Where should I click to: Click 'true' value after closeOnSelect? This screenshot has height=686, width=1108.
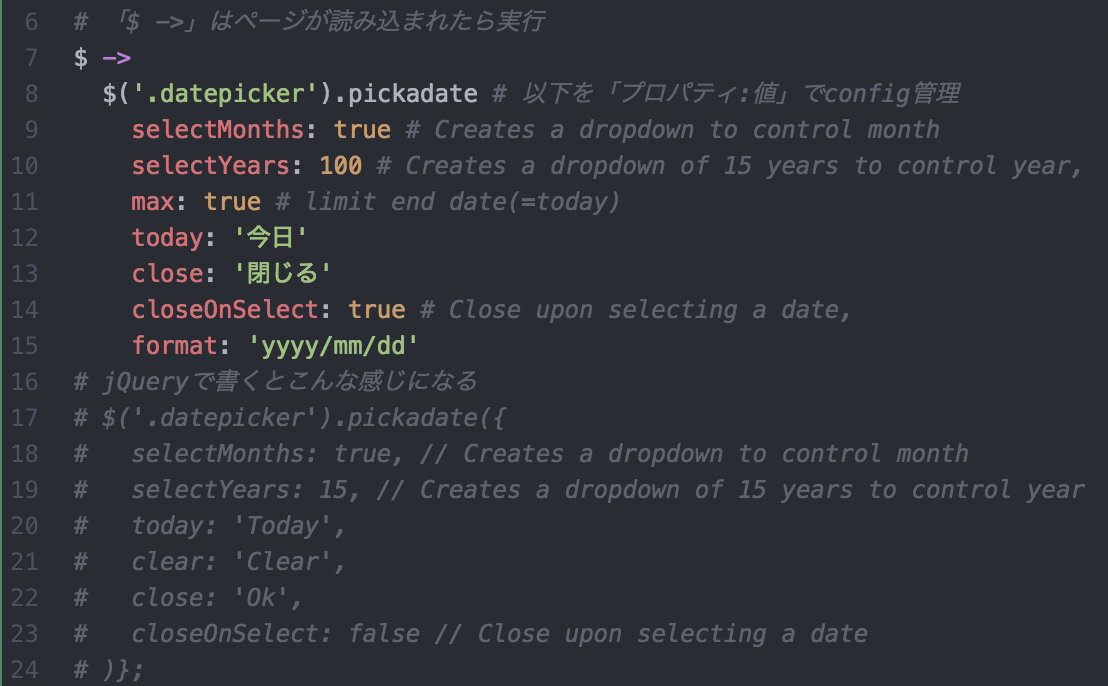[x=377, y=309]
